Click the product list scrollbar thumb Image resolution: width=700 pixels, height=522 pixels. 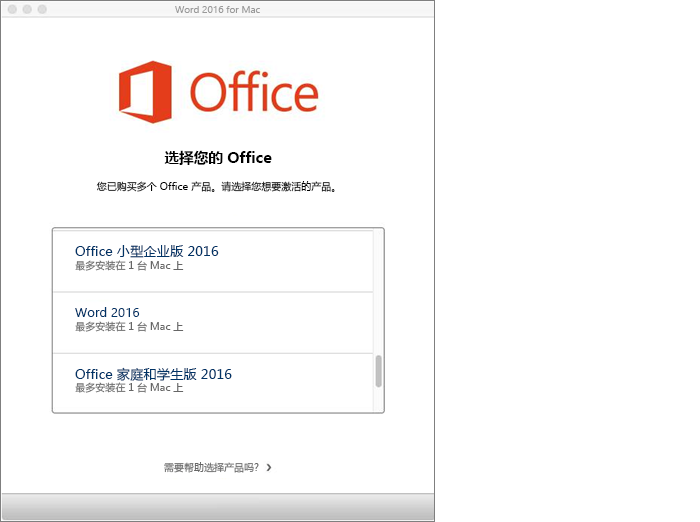[378, 371]
